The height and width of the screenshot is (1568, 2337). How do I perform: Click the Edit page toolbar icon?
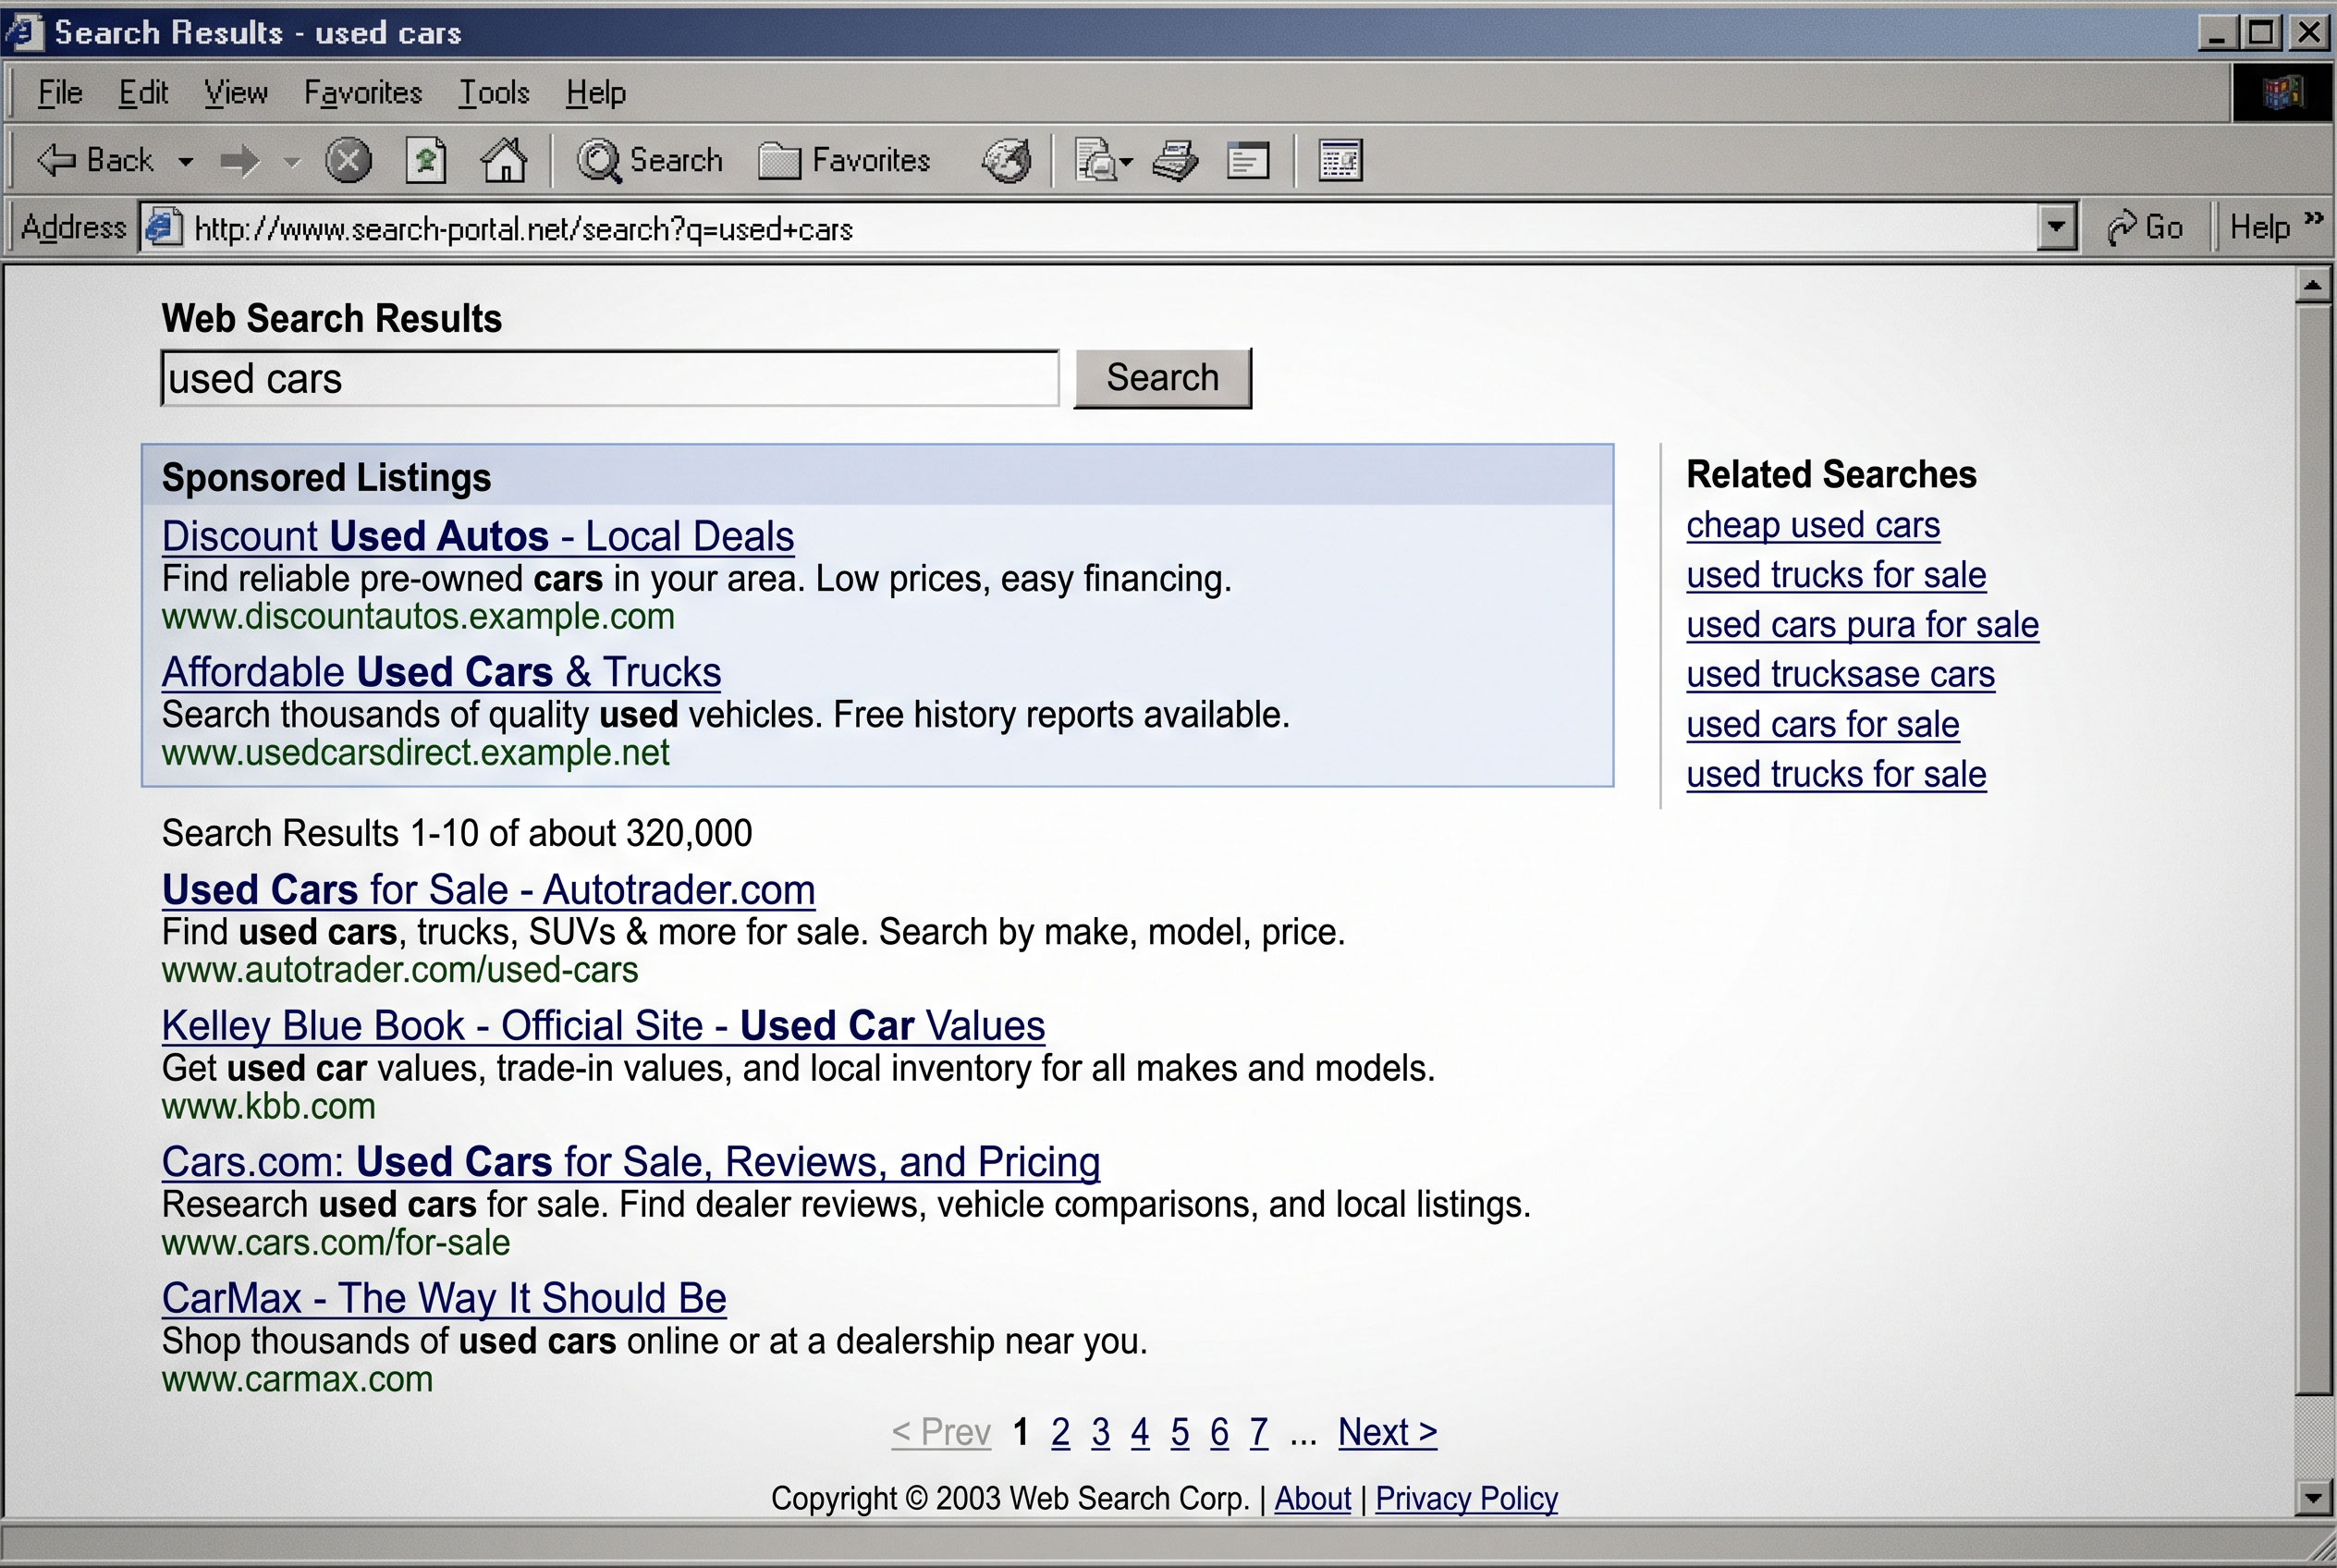coord(1248,160)
